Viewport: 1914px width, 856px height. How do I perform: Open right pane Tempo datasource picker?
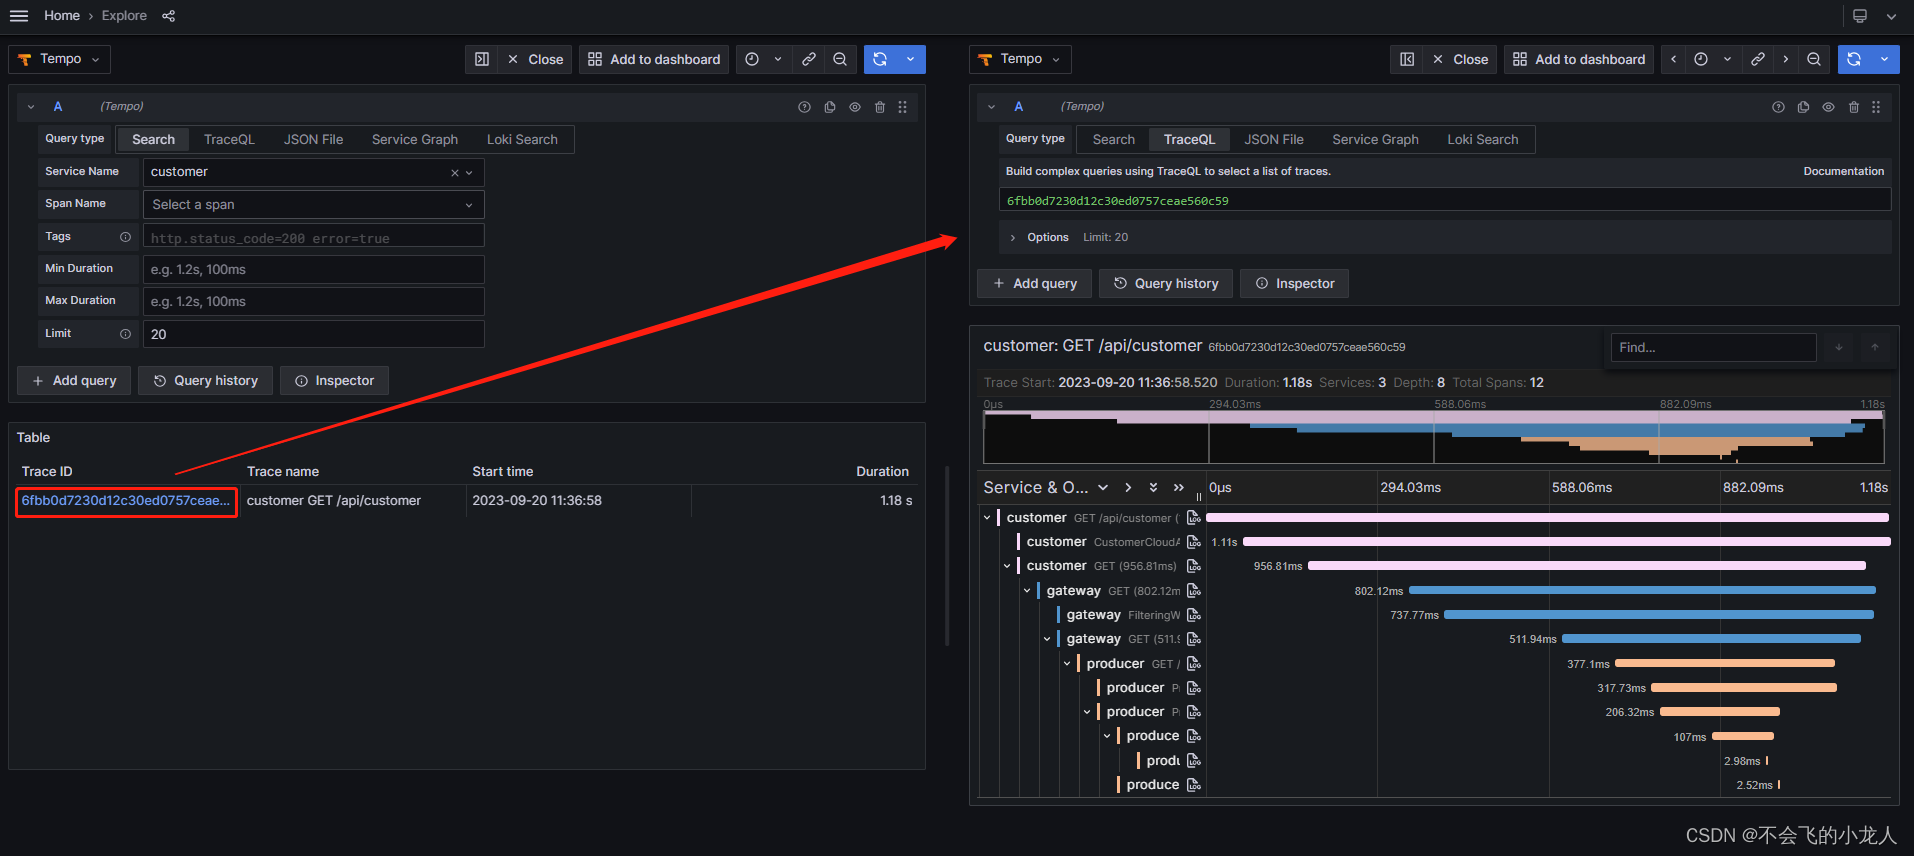[1020, 60]
